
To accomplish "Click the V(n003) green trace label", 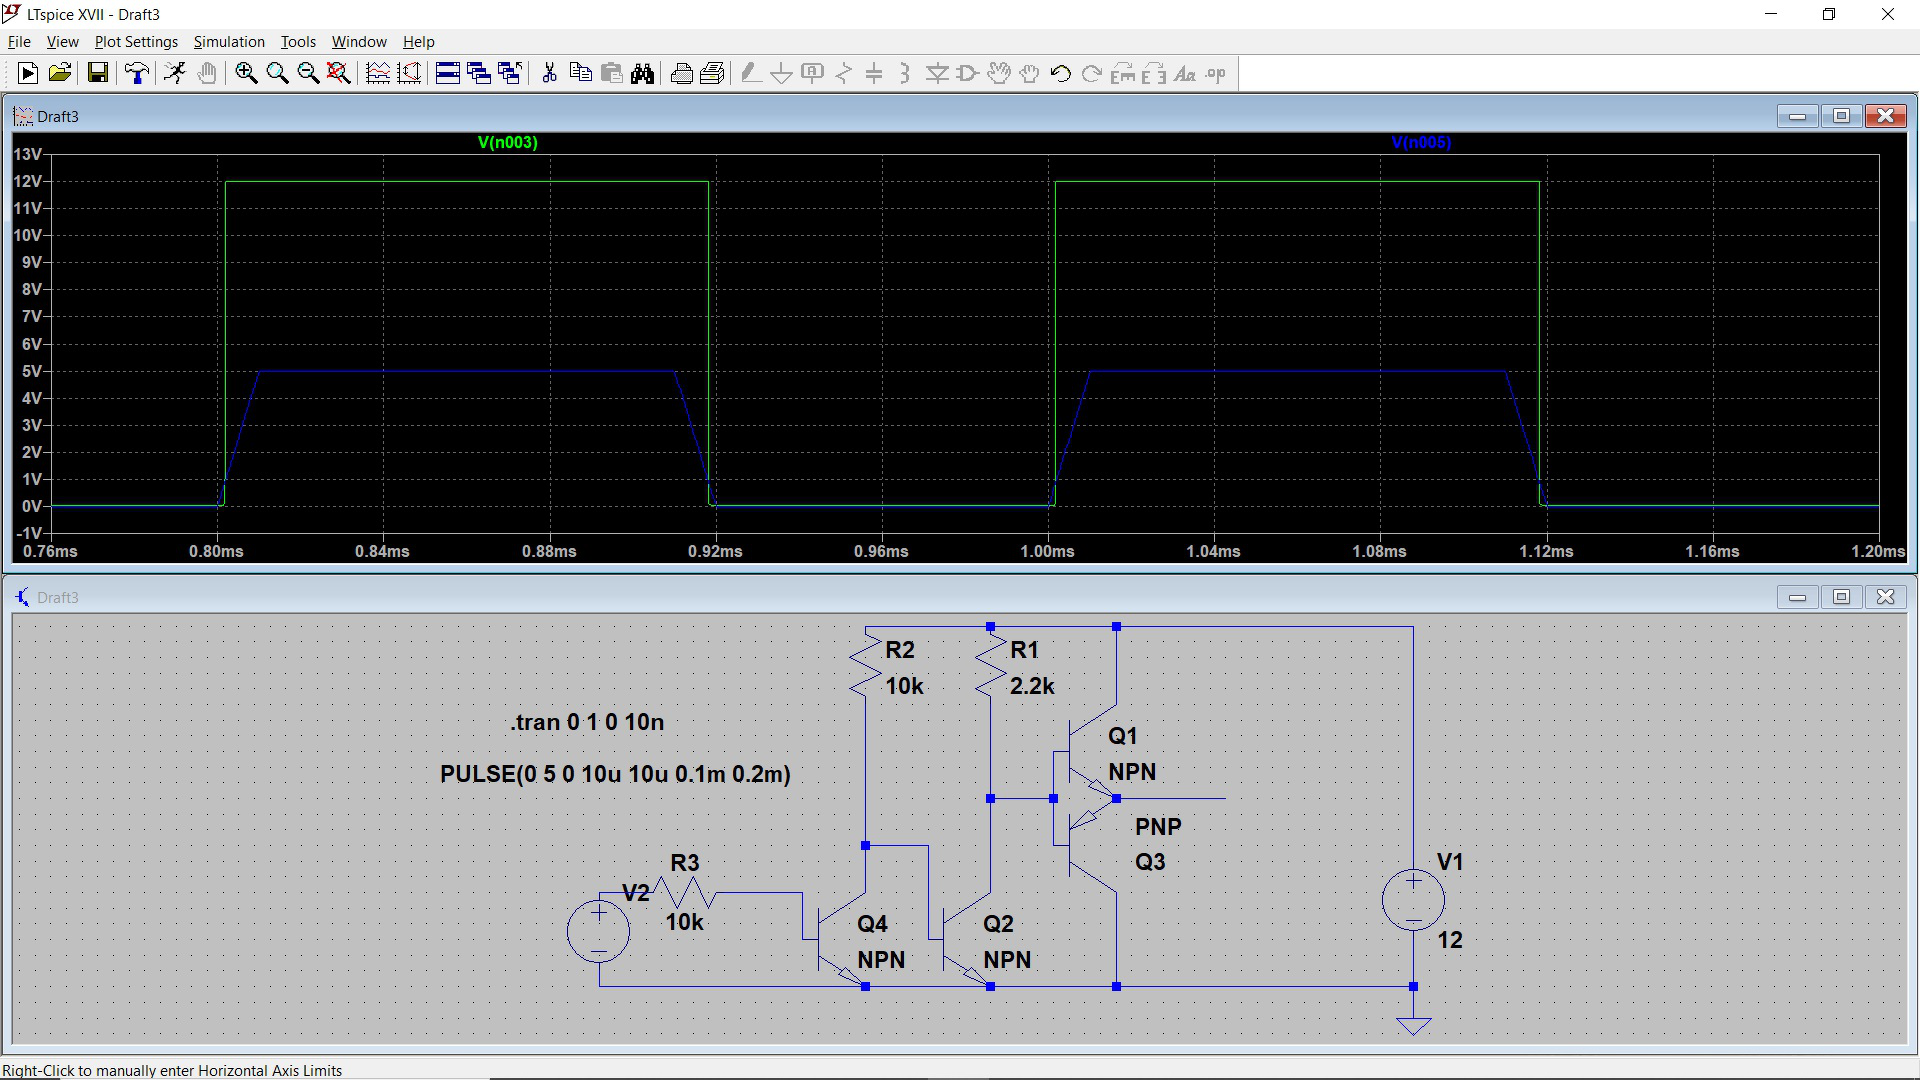I will click(507, 142).
